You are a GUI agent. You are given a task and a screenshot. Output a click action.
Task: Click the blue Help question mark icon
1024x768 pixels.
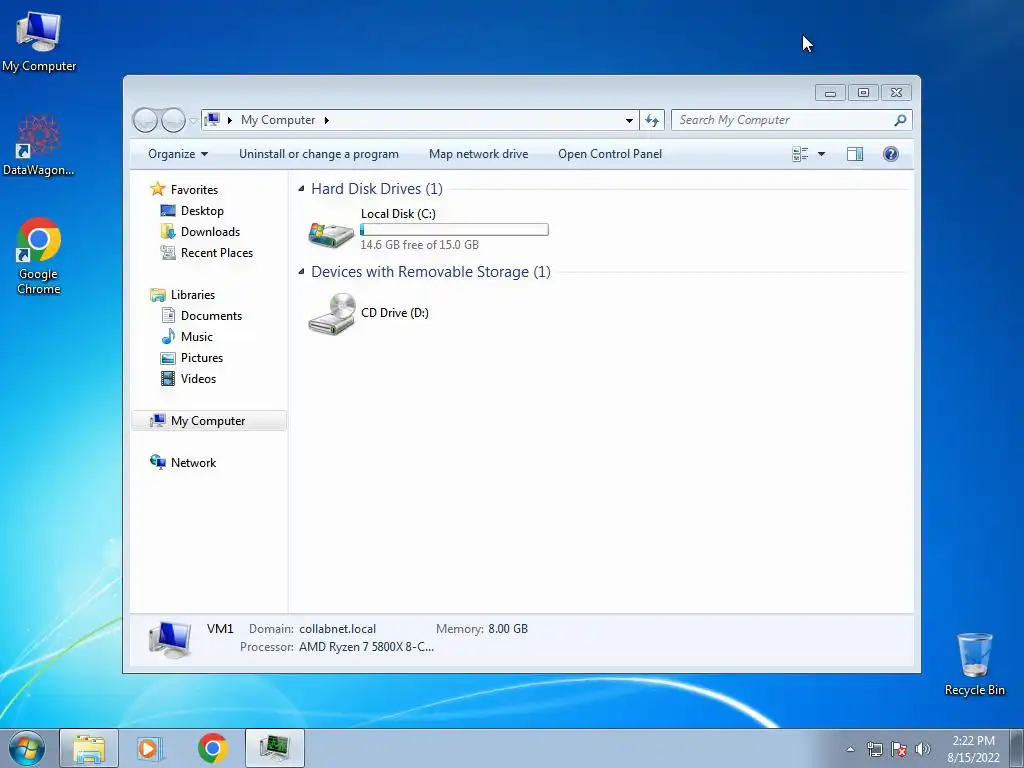tap(891, 154)
